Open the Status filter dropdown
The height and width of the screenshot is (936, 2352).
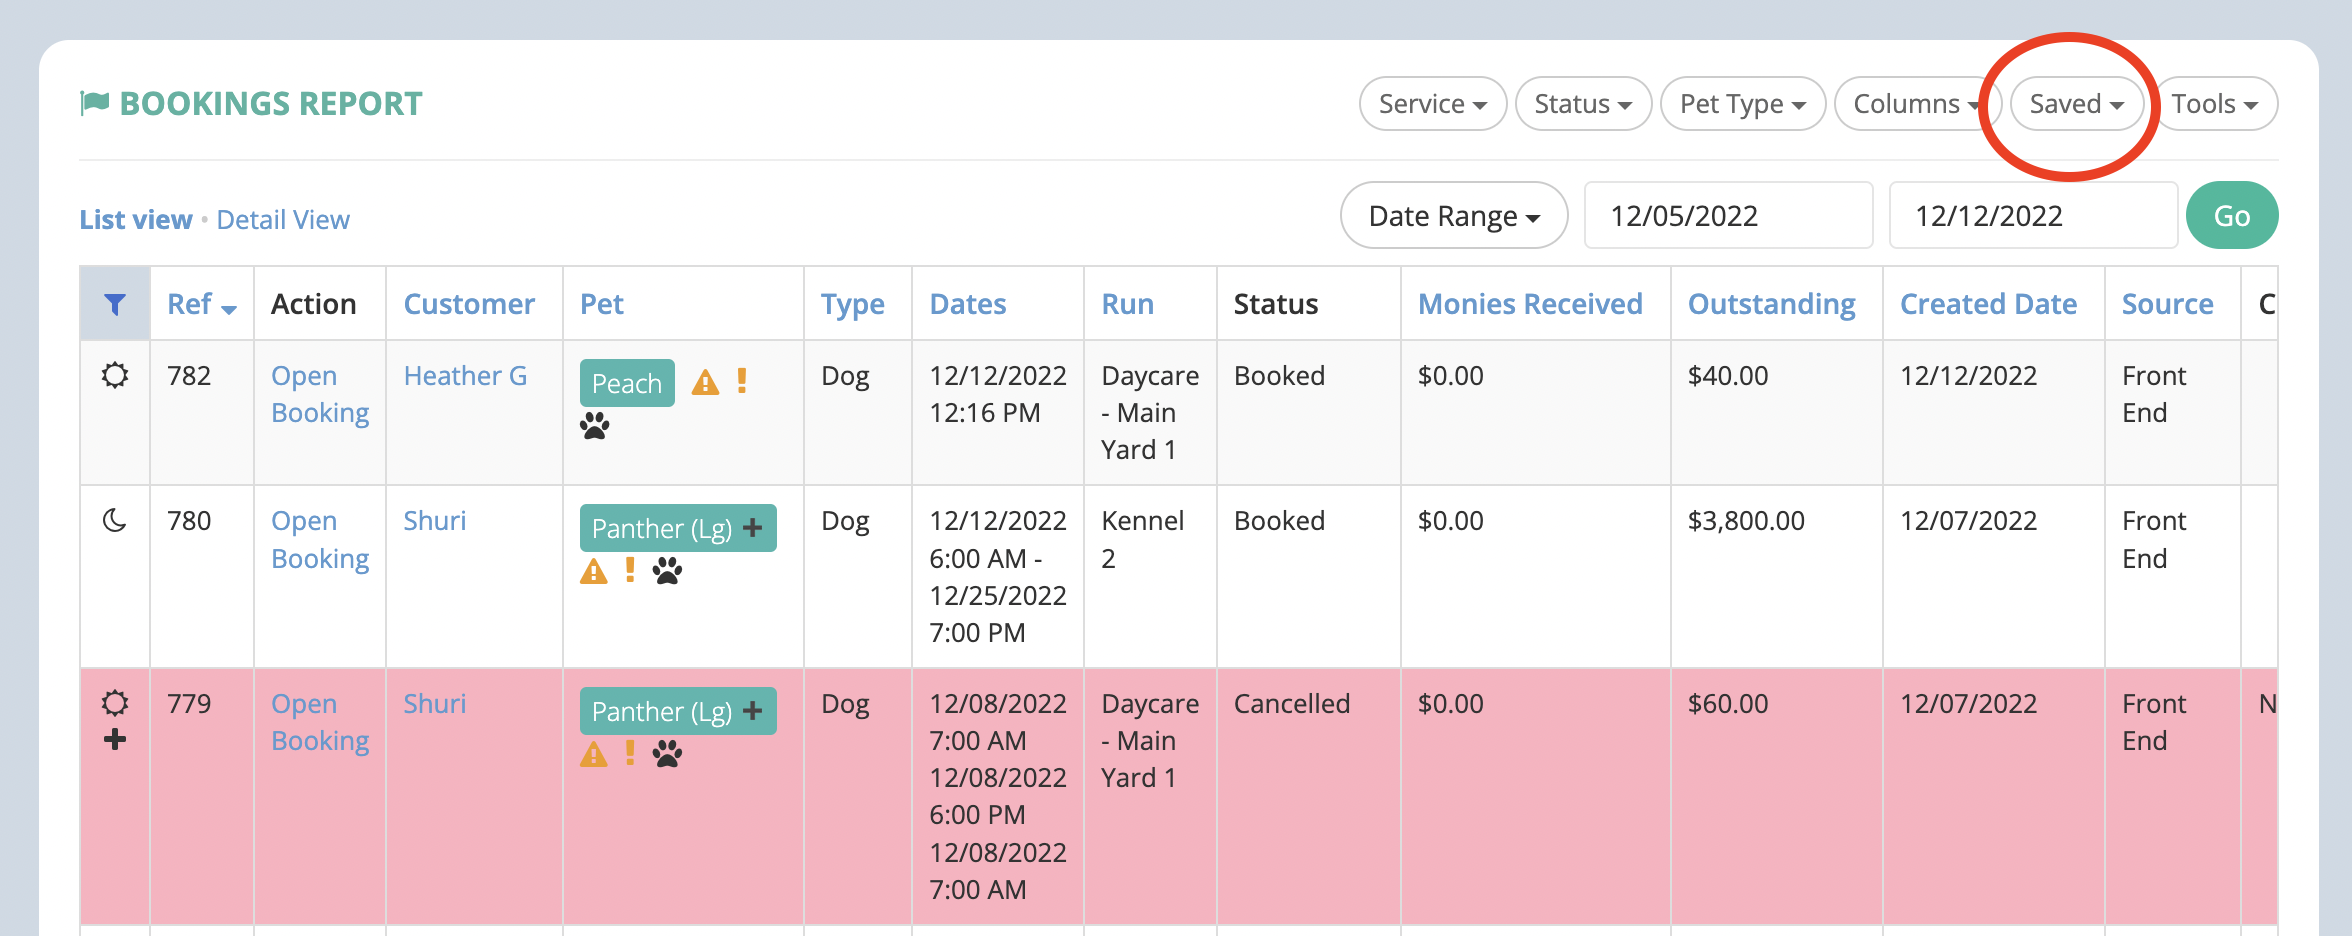click(1583, 104)
